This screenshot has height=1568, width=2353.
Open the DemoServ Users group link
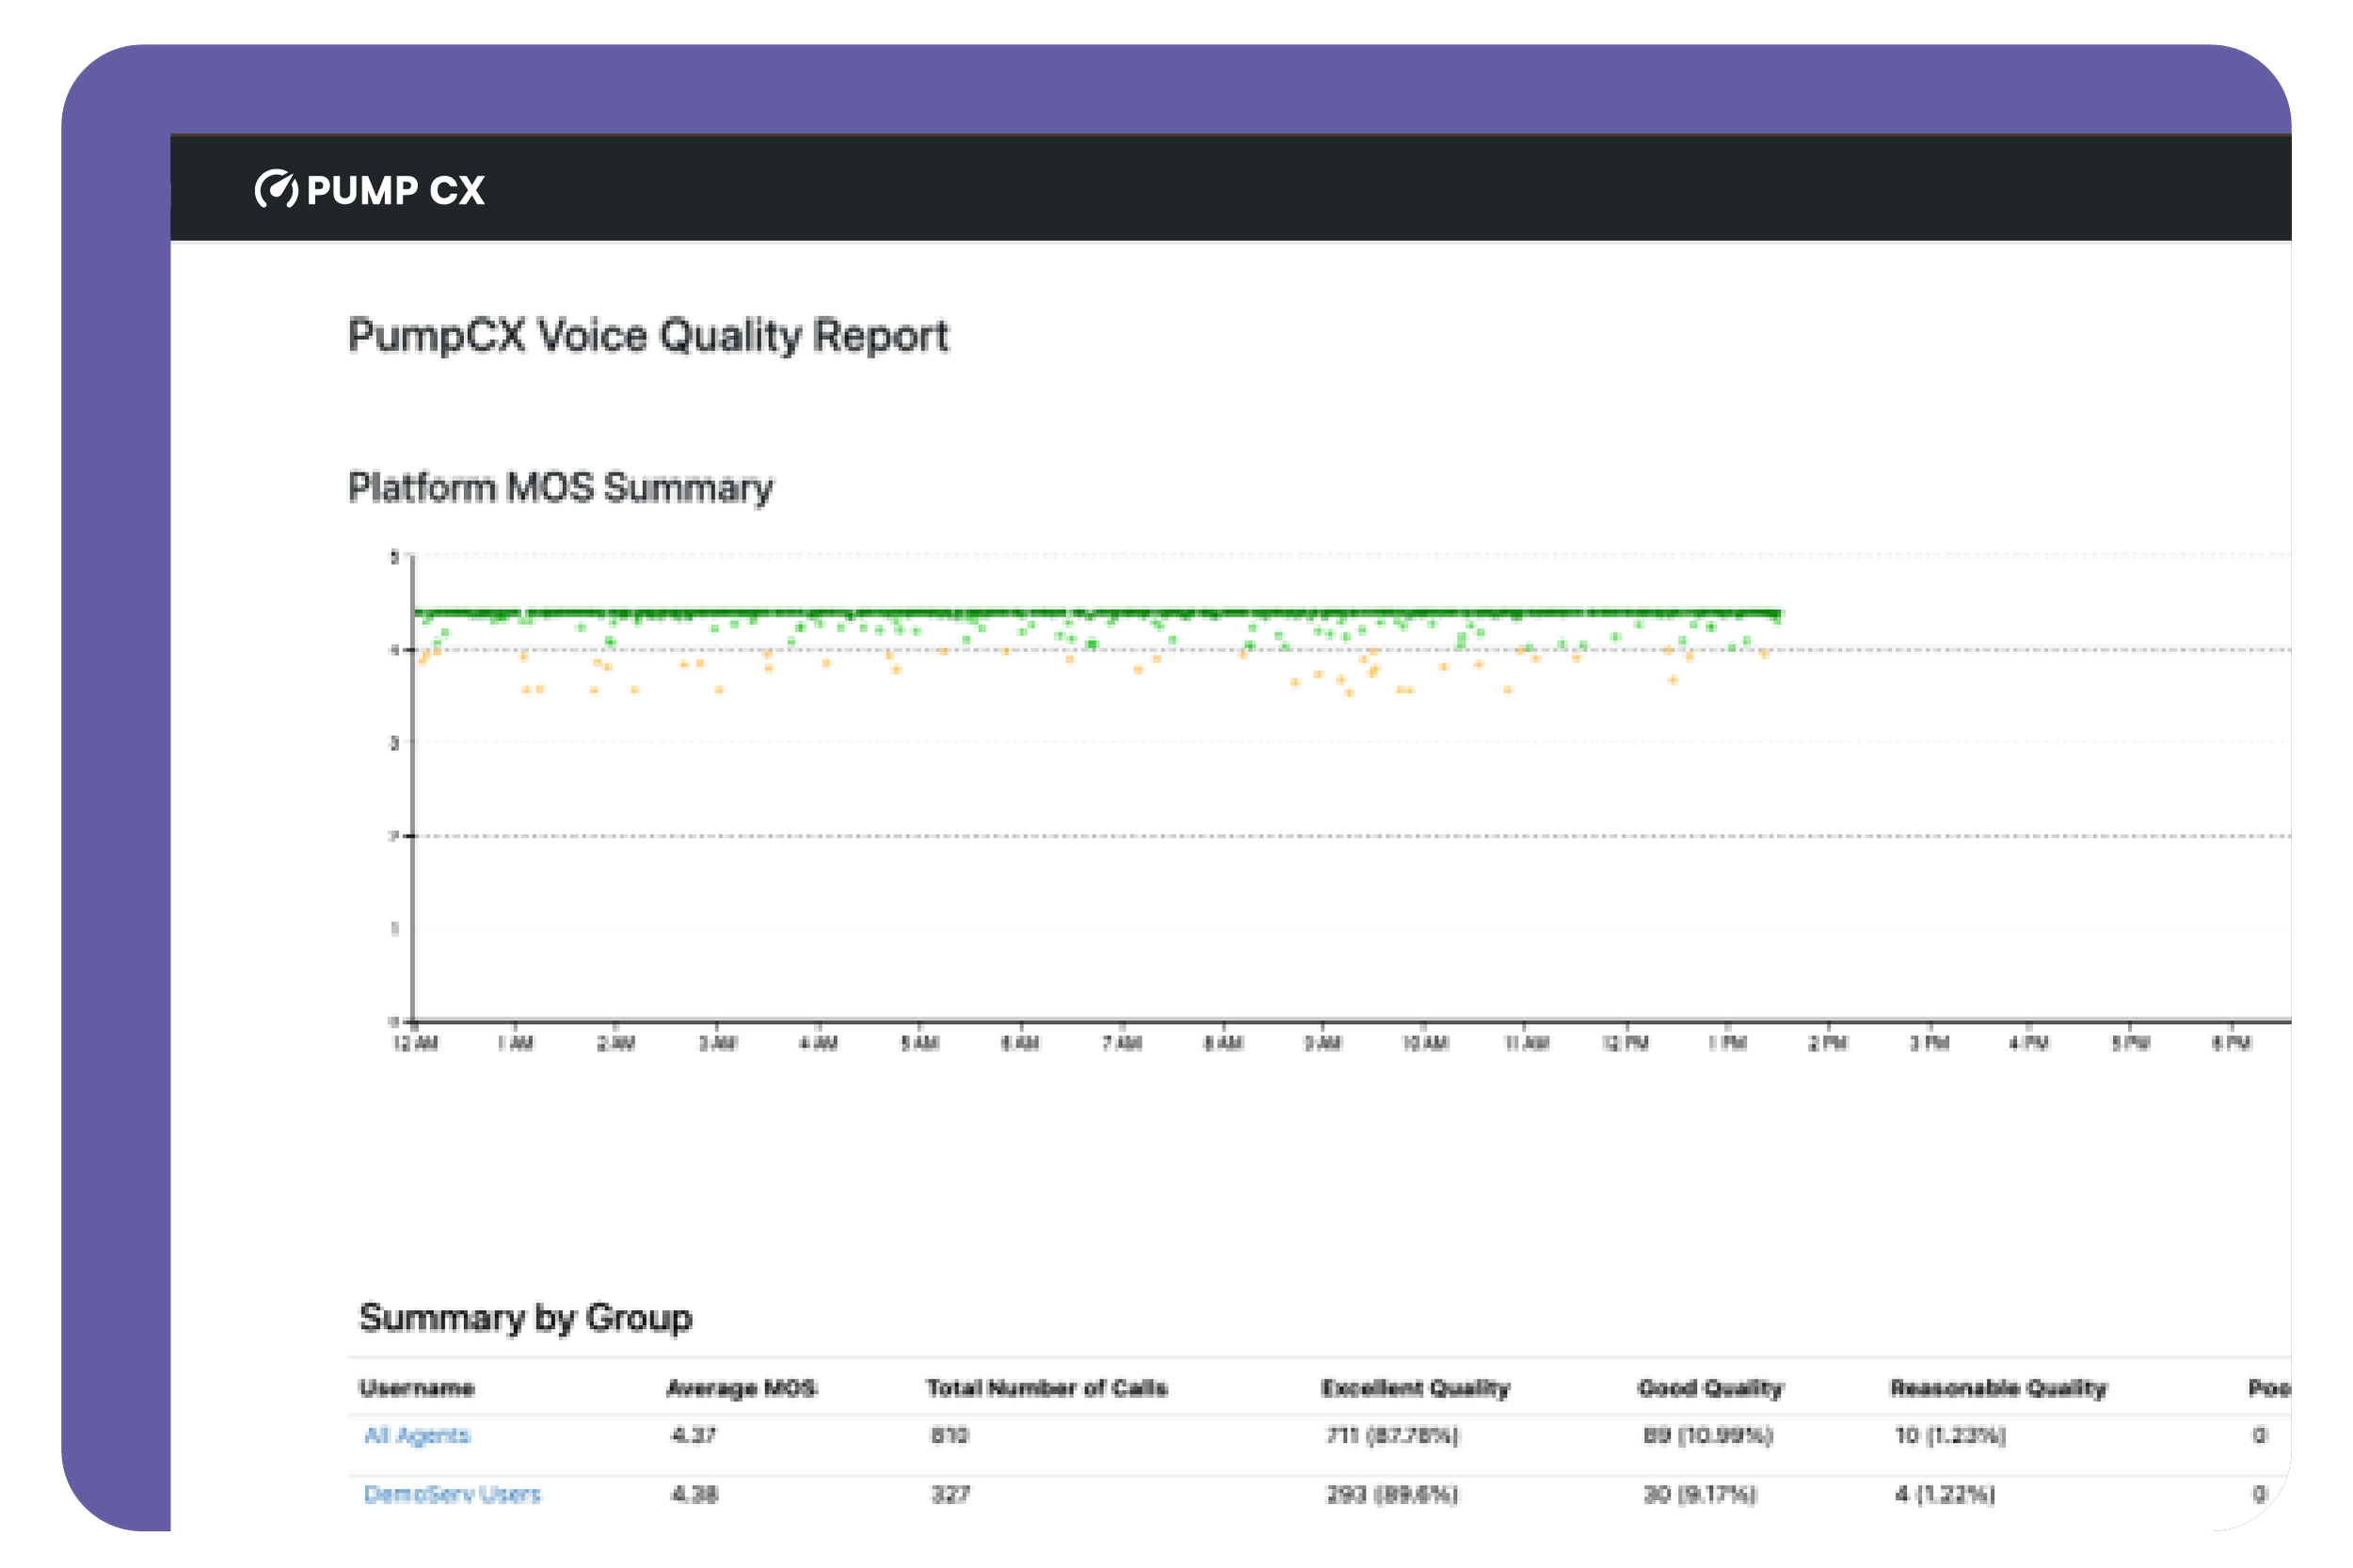point(451,1494)
